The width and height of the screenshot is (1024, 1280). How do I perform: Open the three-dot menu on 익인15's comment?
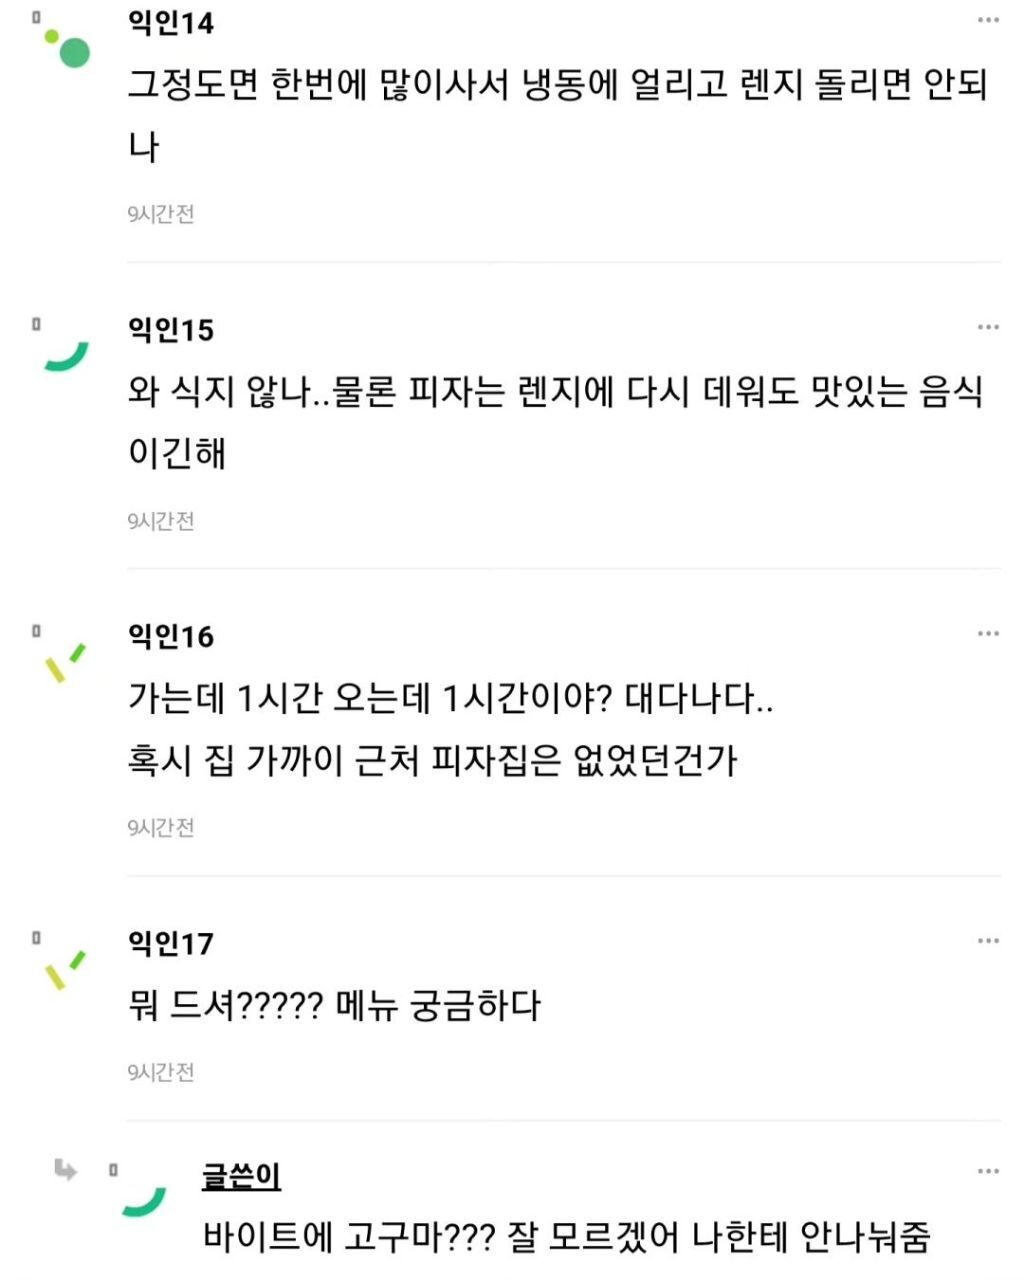point(988,327)
